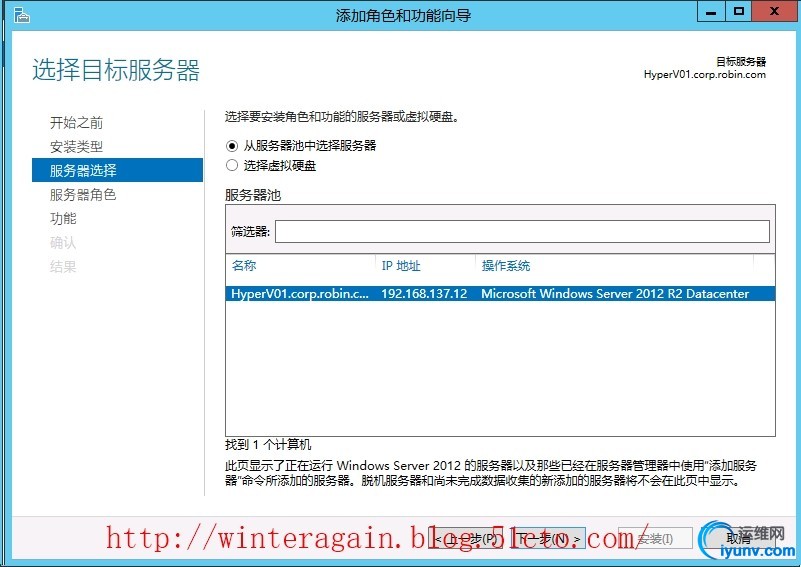Open the 功能 step
This screenshot has height=567, width=801.
63,219
